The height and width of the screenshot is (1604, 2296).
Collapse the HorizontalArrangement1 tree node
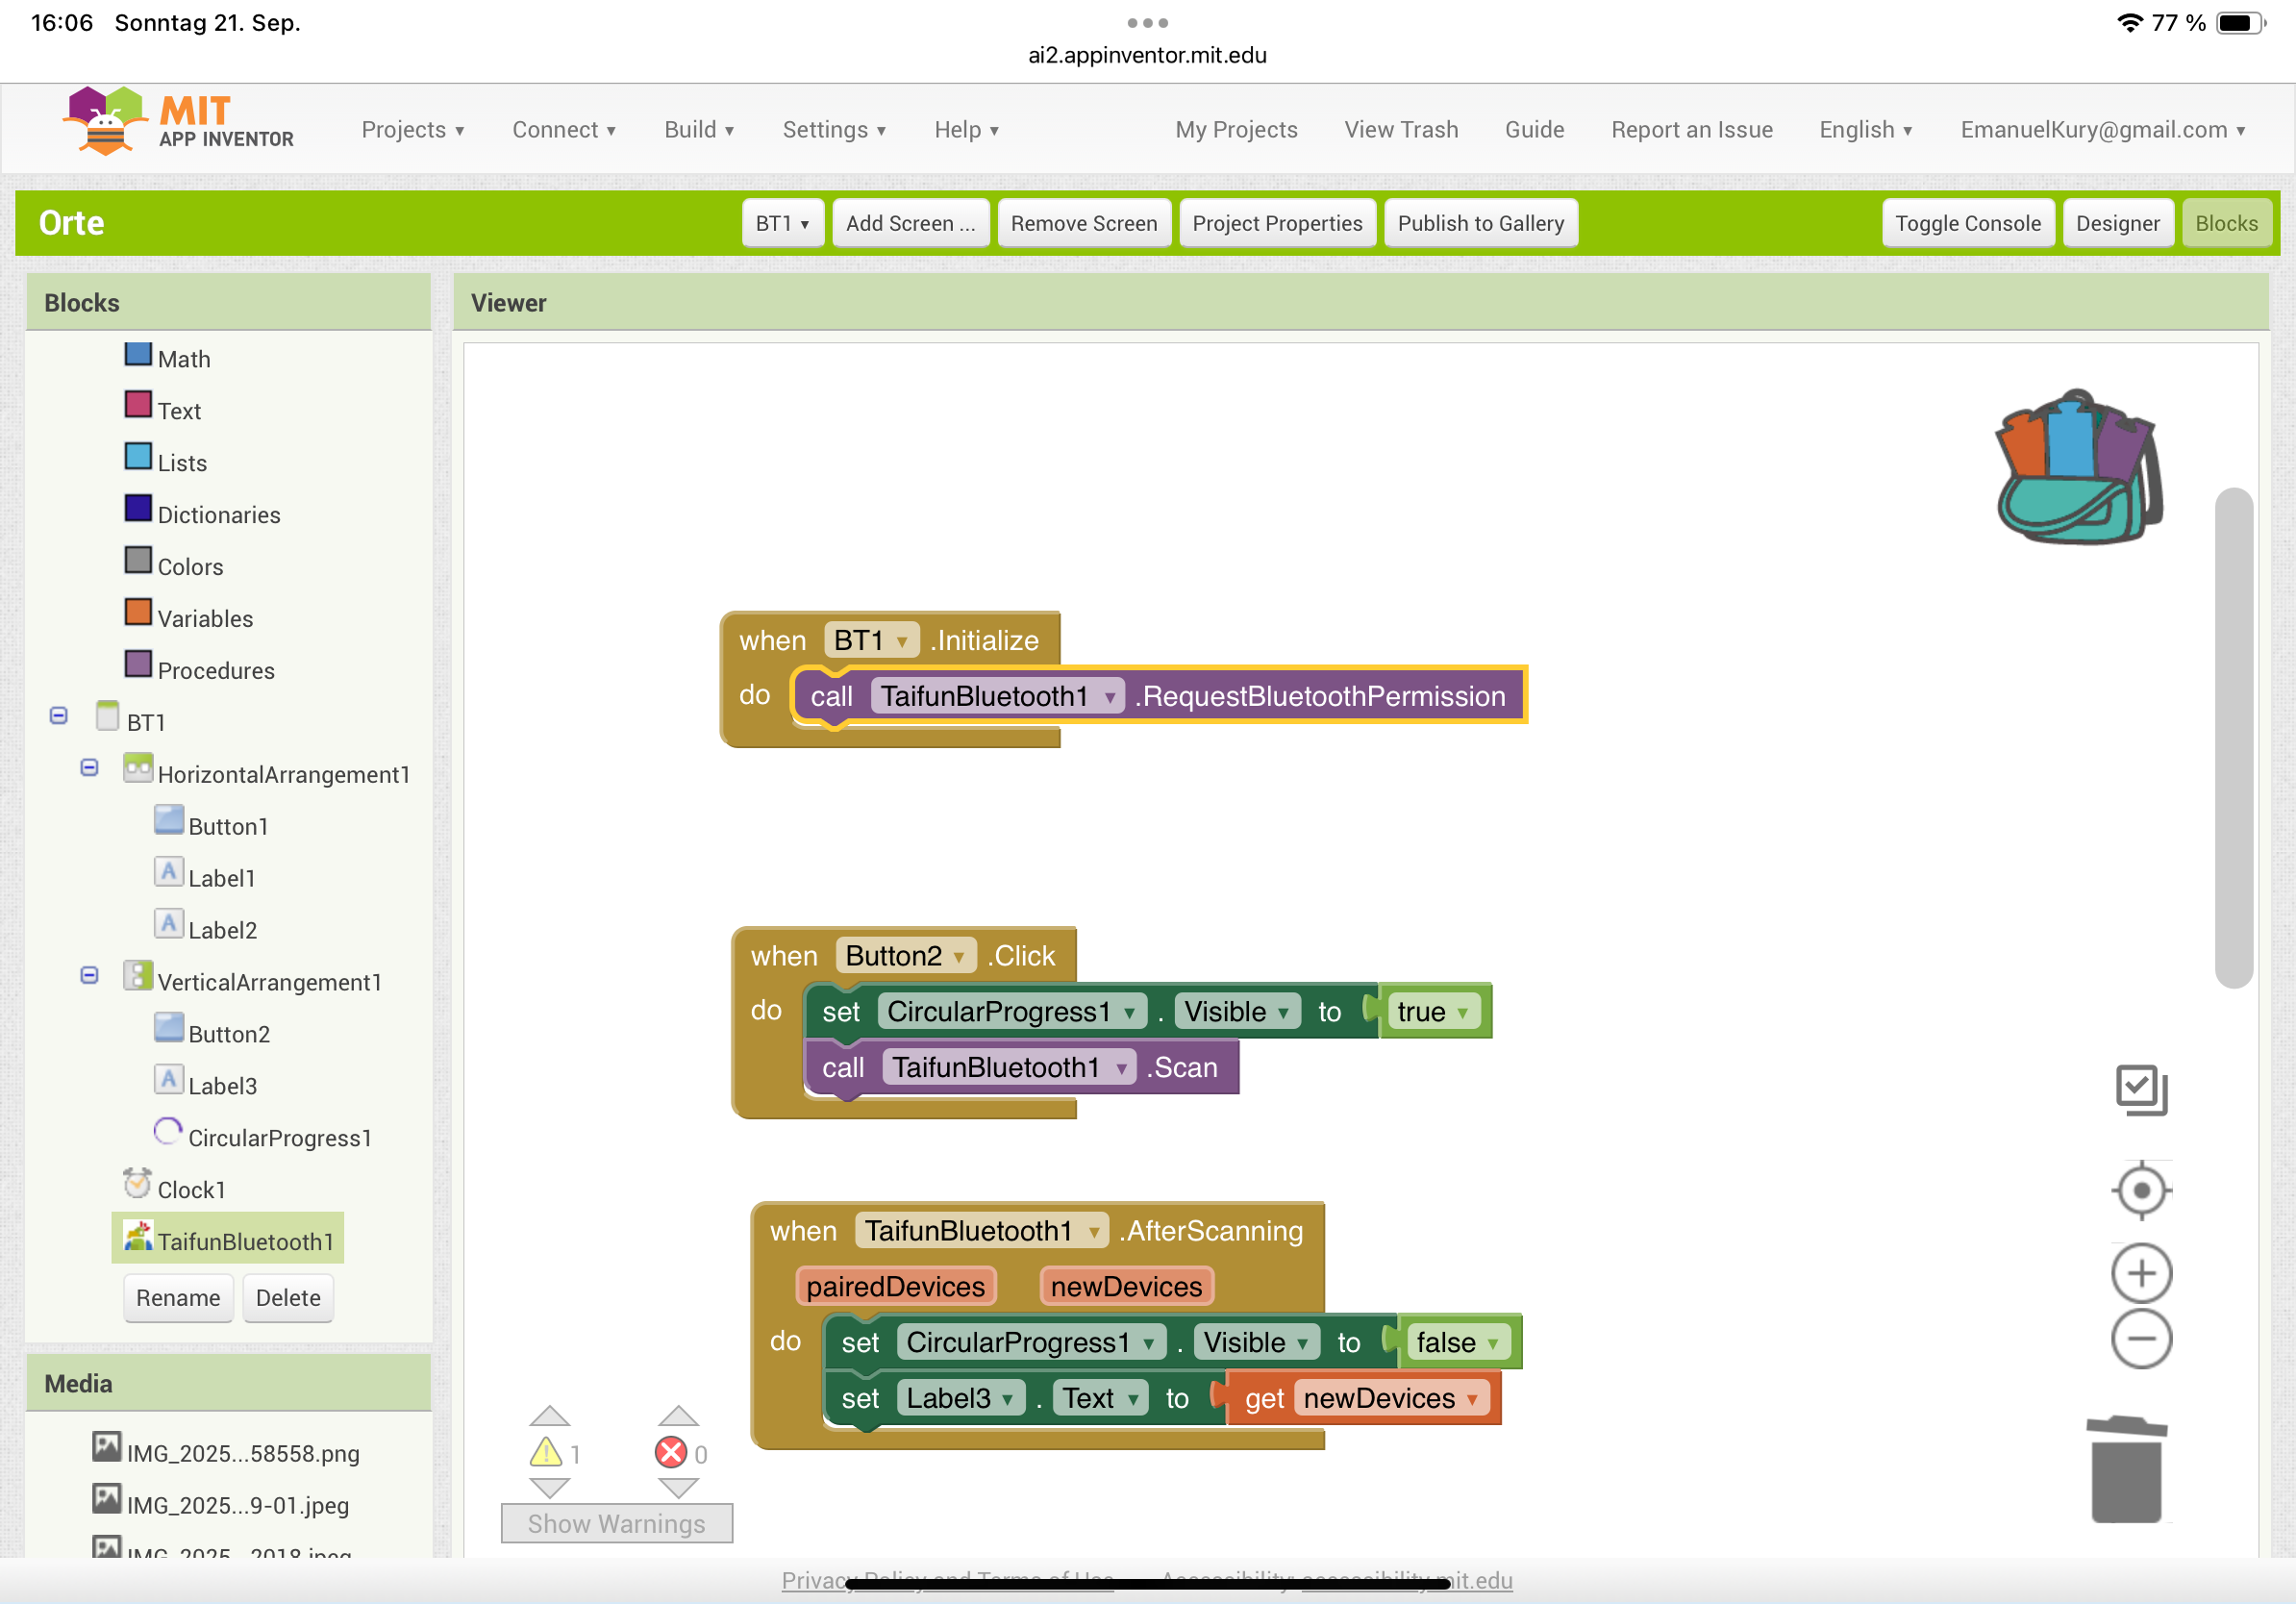coord(89,768)
